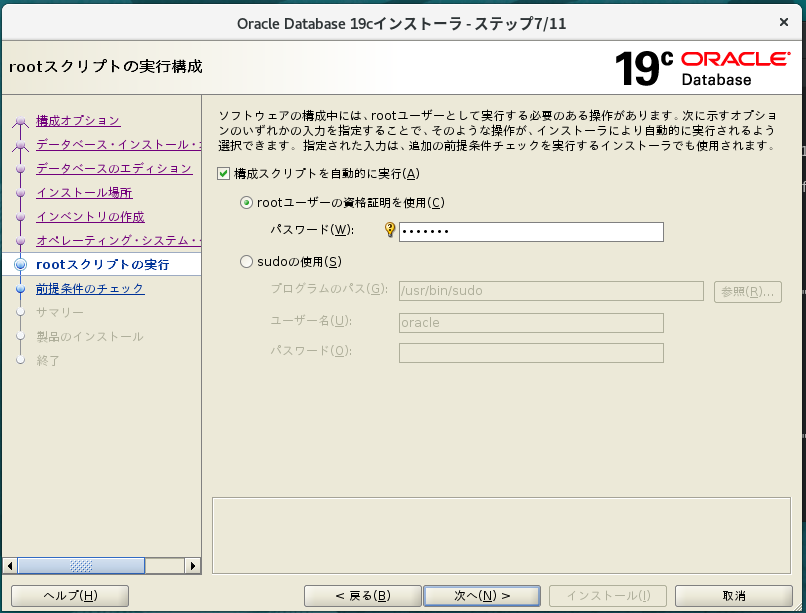The height and width of the screenshot is (613, 806).
Task: Click the sidebar scroll right arrow
Action: 192,566
